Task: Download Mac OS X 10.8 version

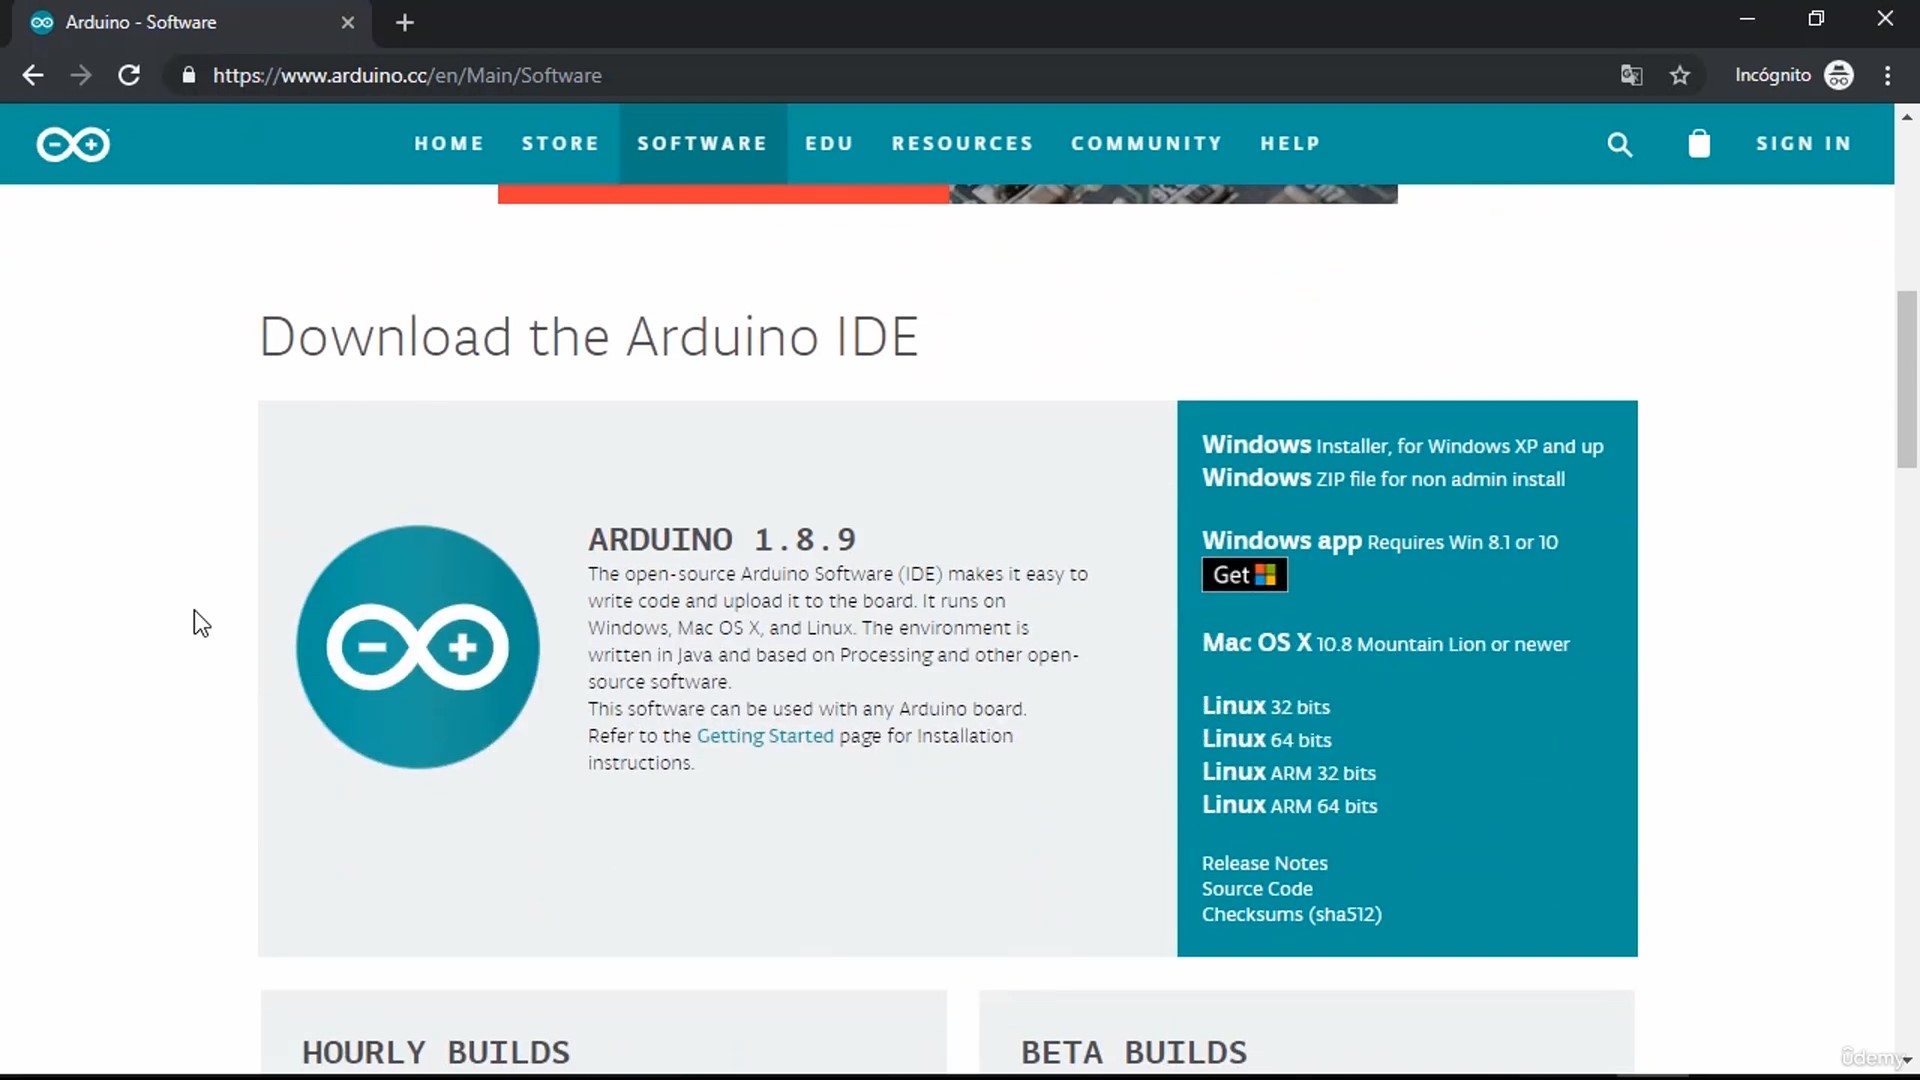Action: point(1385,643)
